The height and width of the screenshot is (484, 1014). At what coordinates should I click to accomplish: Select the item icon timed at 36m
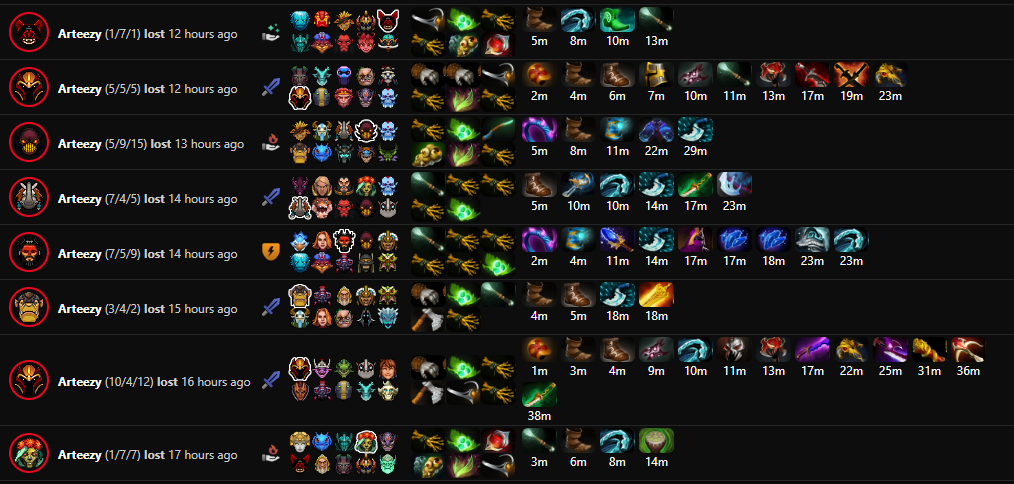967,349
